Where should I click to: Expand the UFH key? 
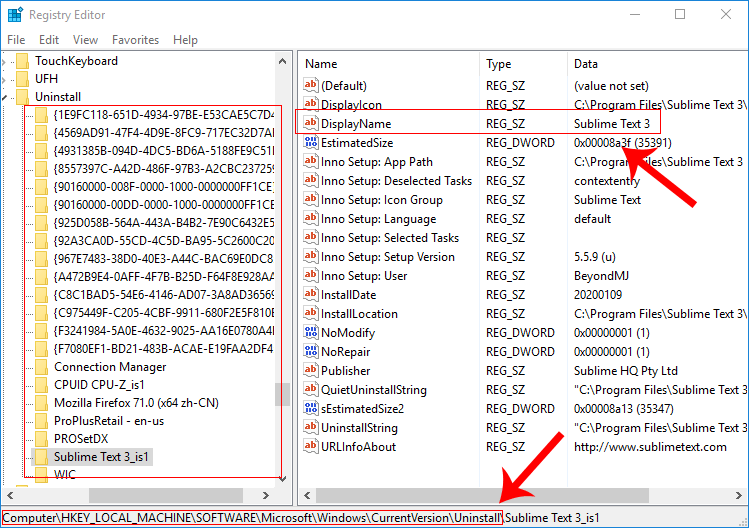4,79
